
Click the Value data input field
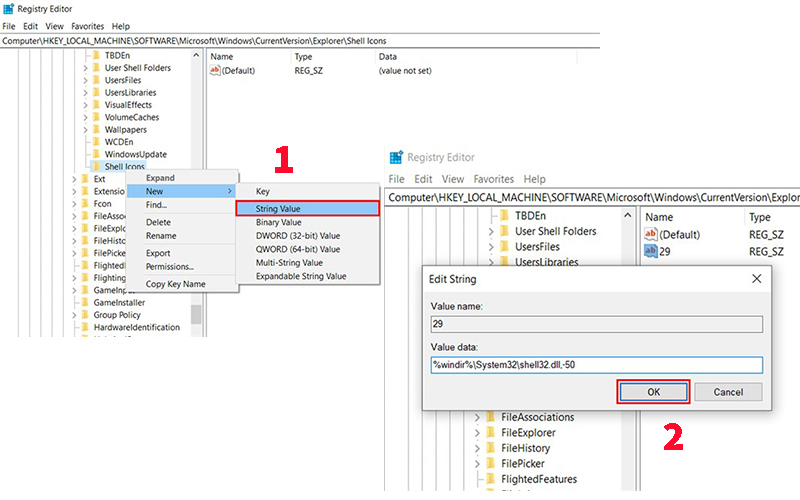click(596, 365)
